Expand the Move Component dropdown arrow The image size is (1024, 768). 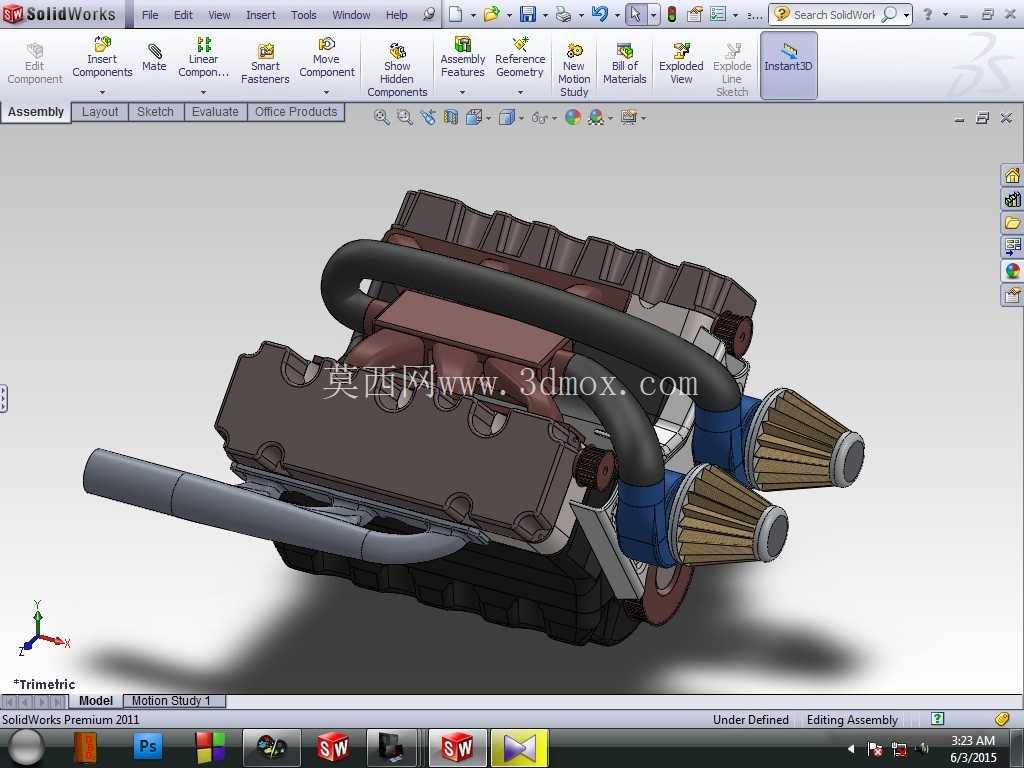[327, 92]
